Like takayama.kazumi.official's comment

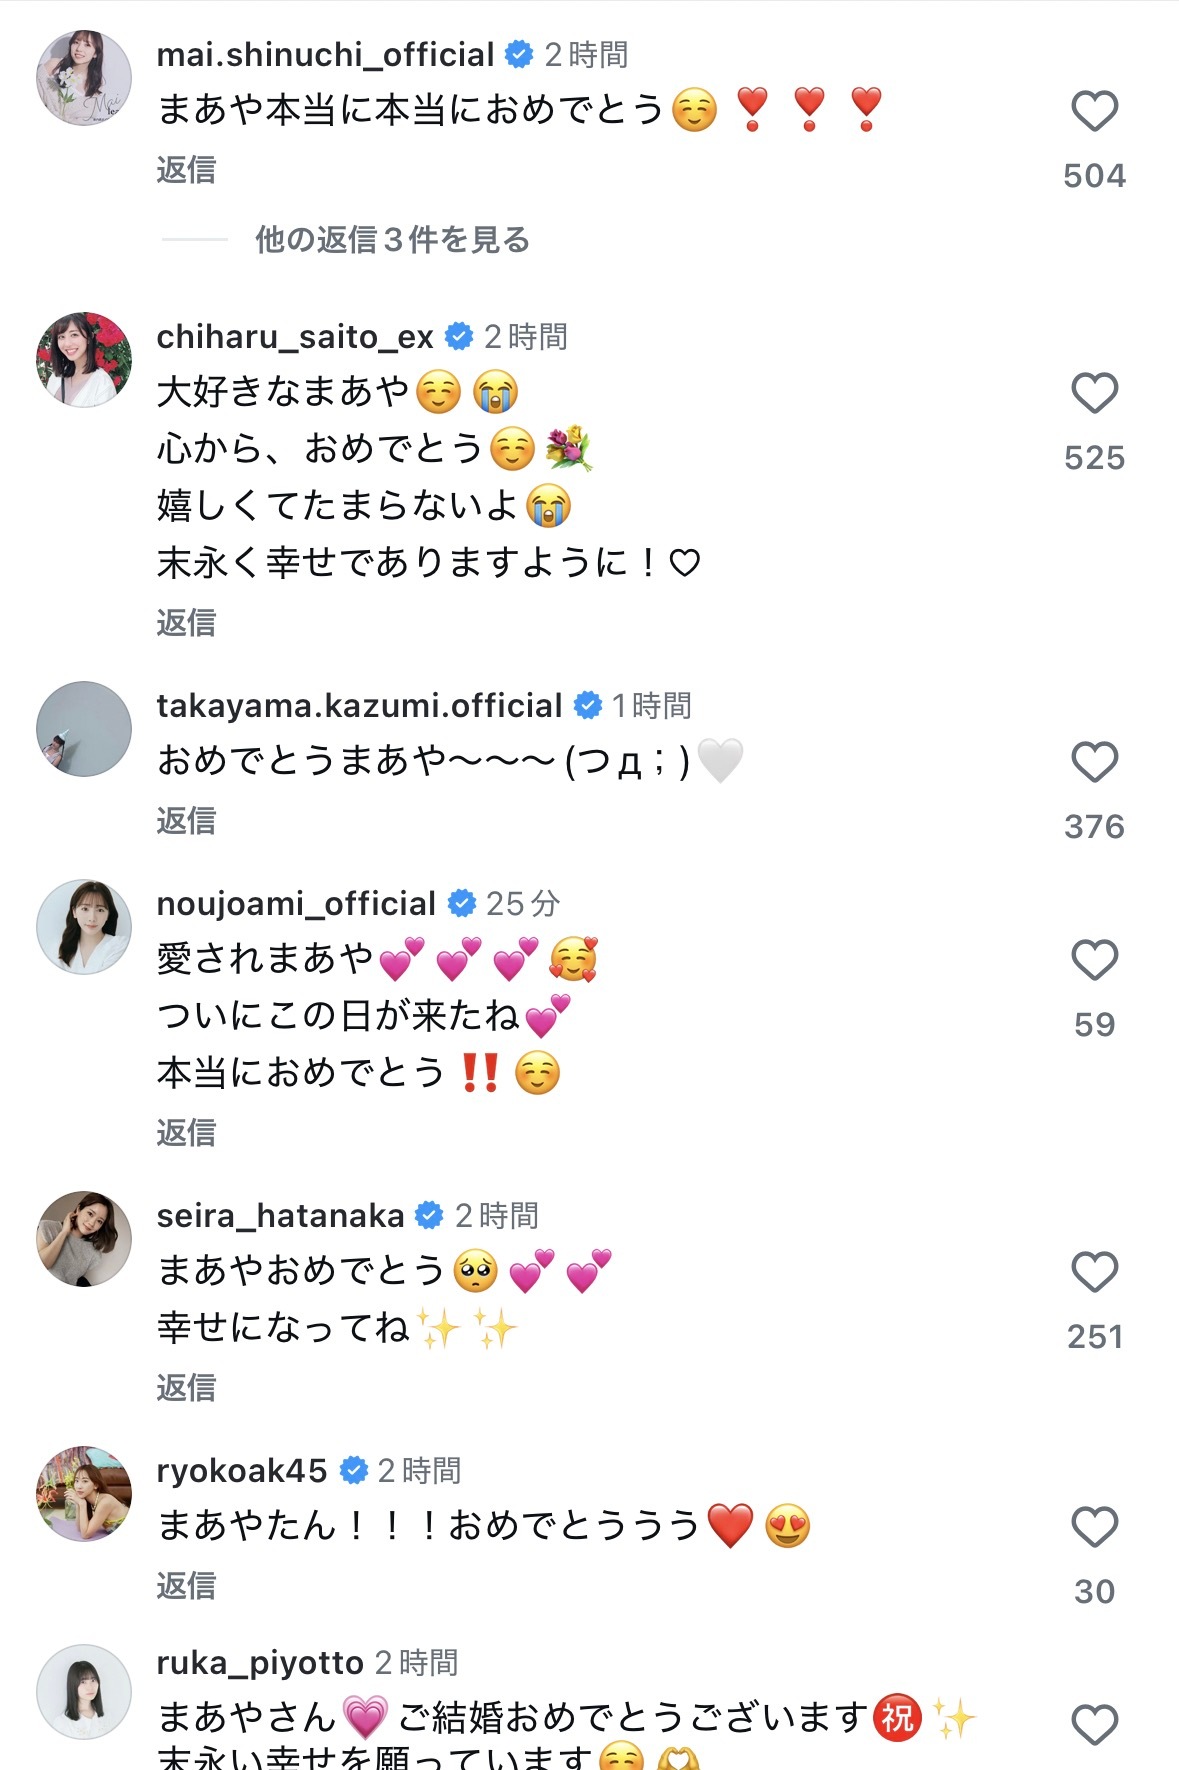point(1094,762)
